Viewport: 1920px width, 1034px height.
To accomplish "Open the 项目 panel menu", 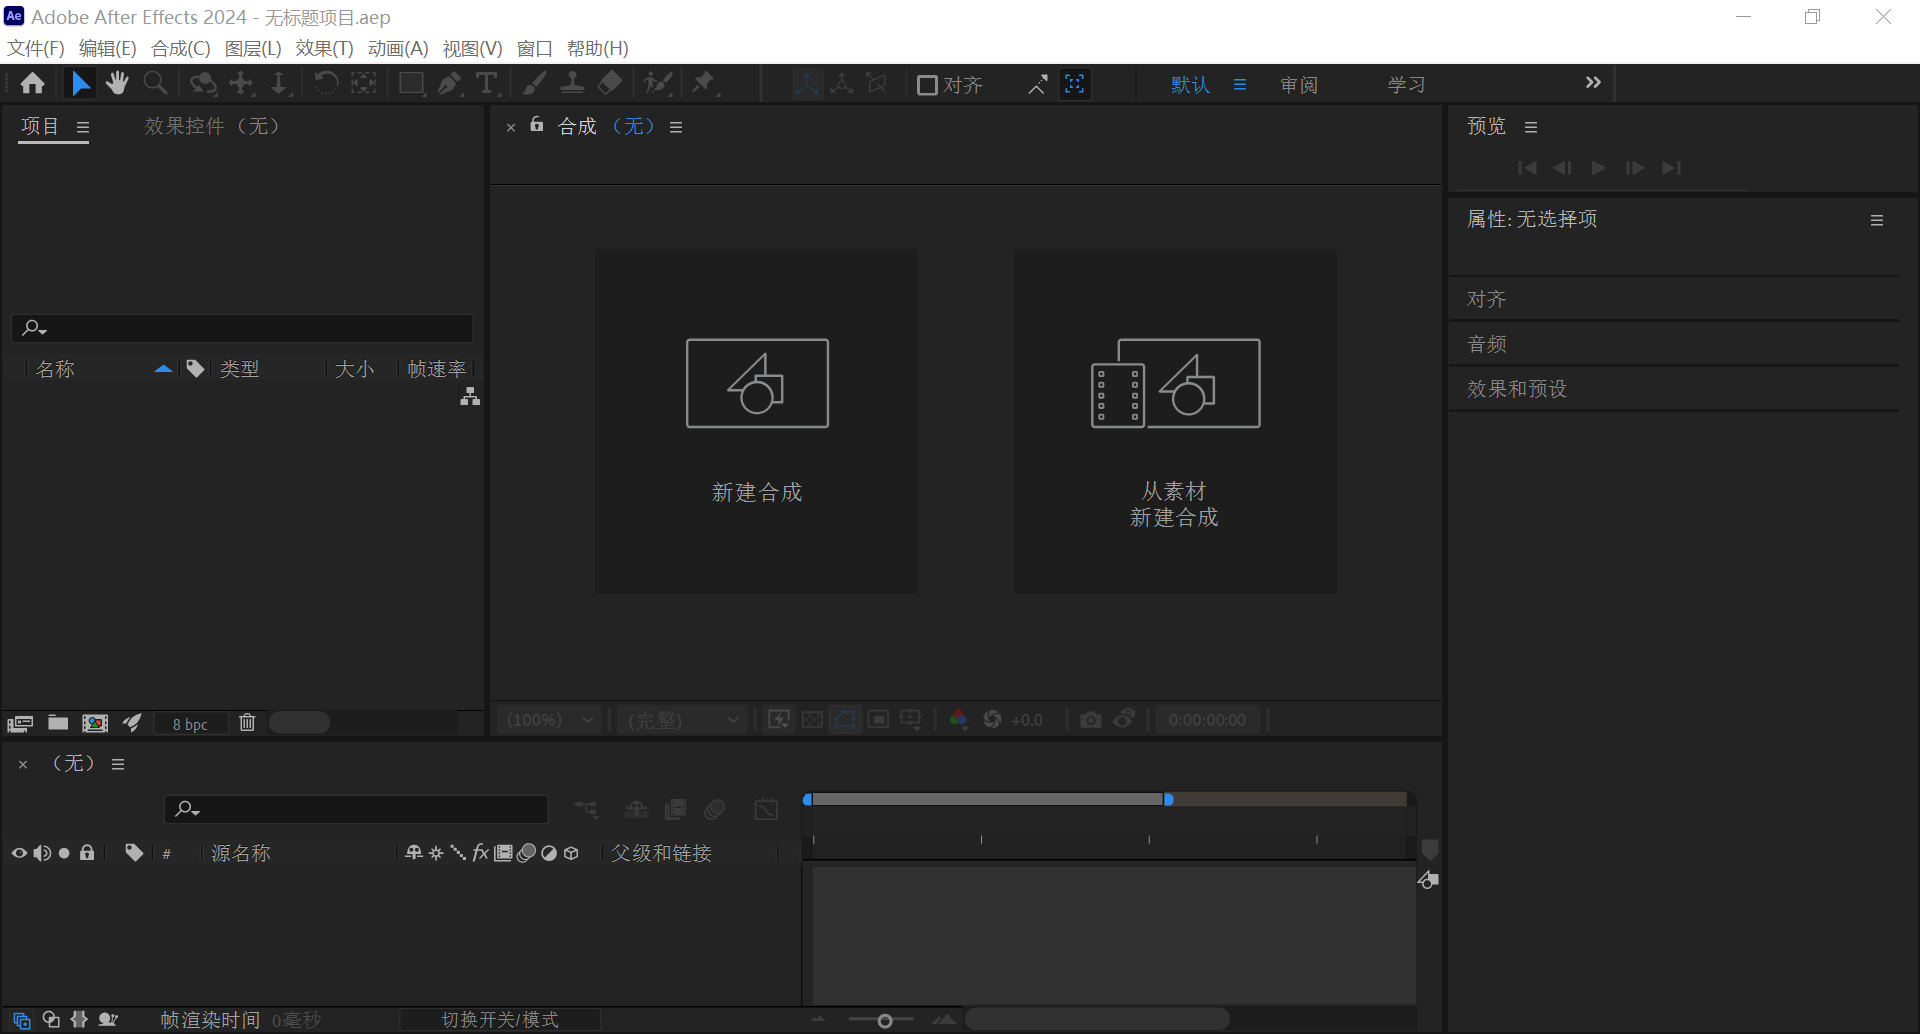I will tap(83, 127).
